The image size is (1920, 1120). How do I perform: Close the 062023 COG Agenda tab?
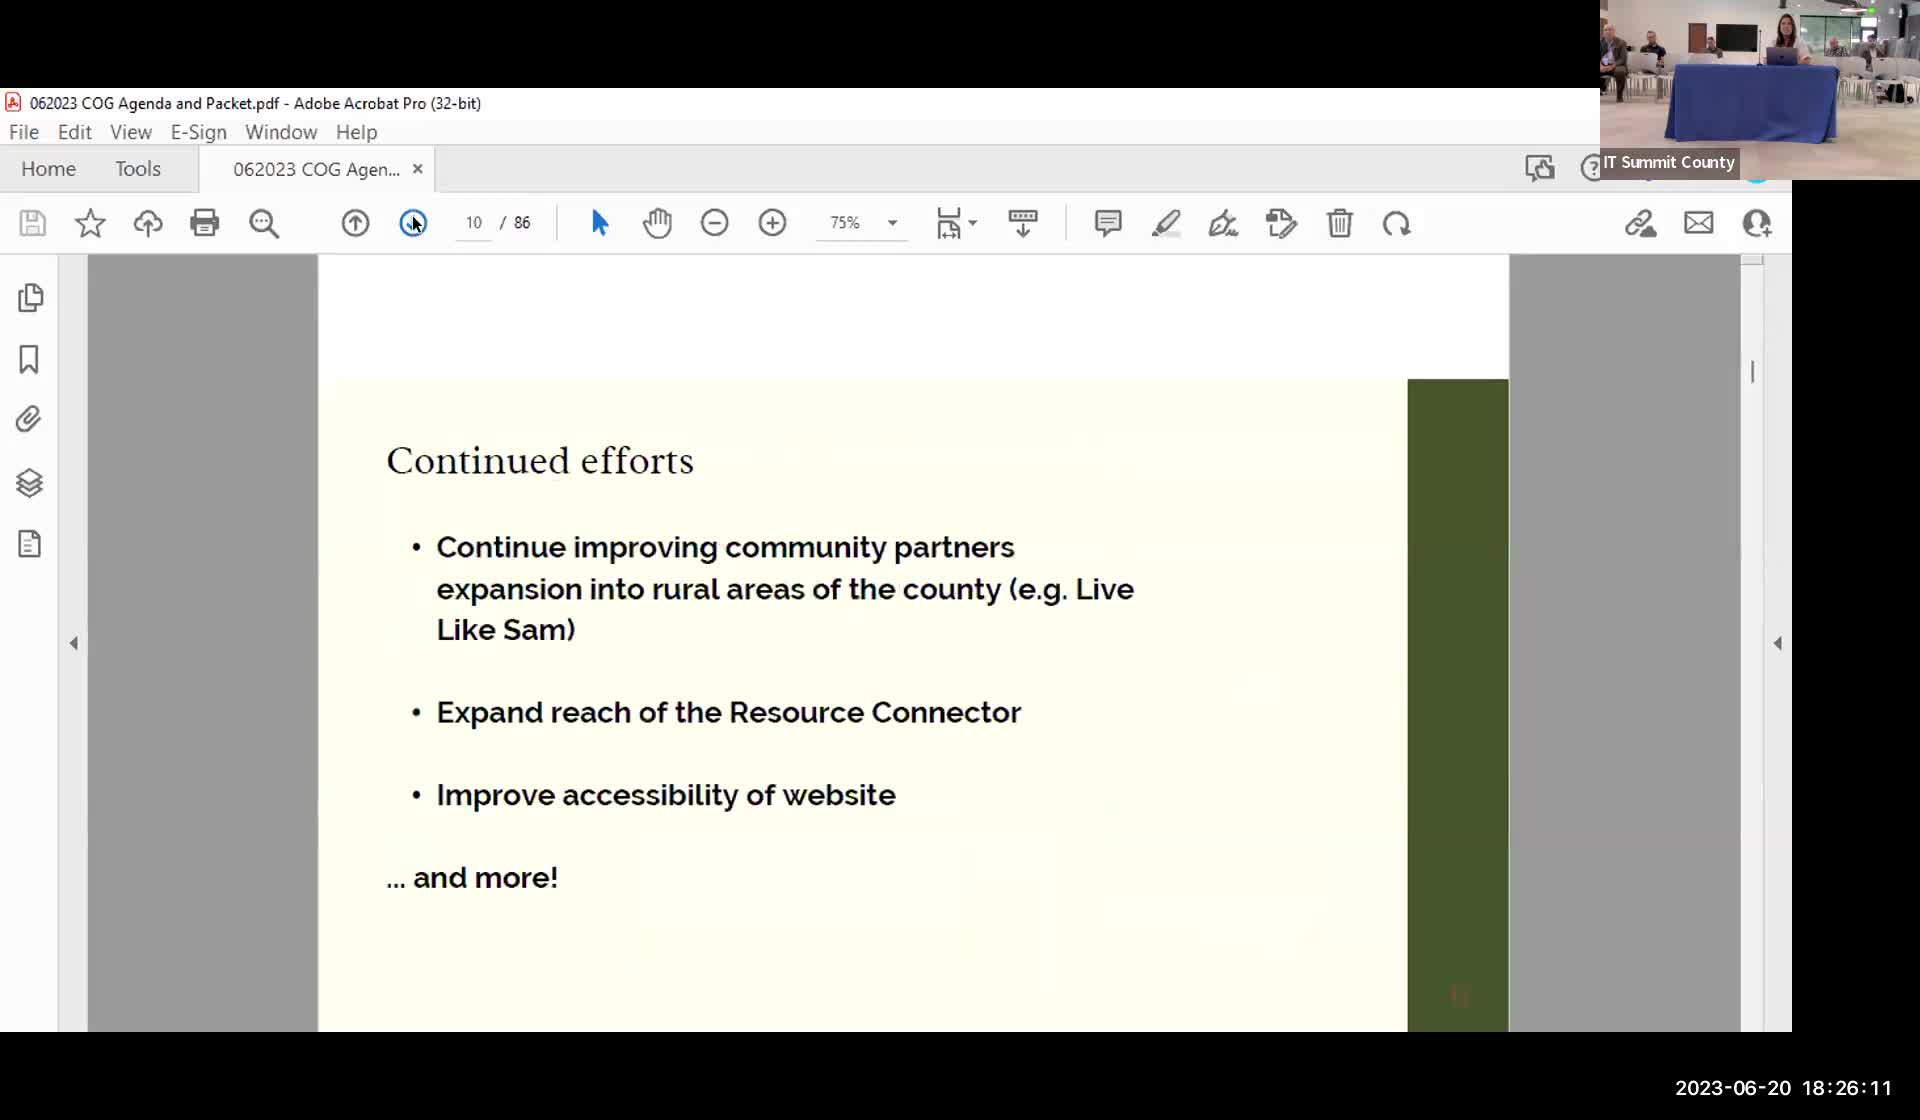pyautogui.click(x=418, y=169)
